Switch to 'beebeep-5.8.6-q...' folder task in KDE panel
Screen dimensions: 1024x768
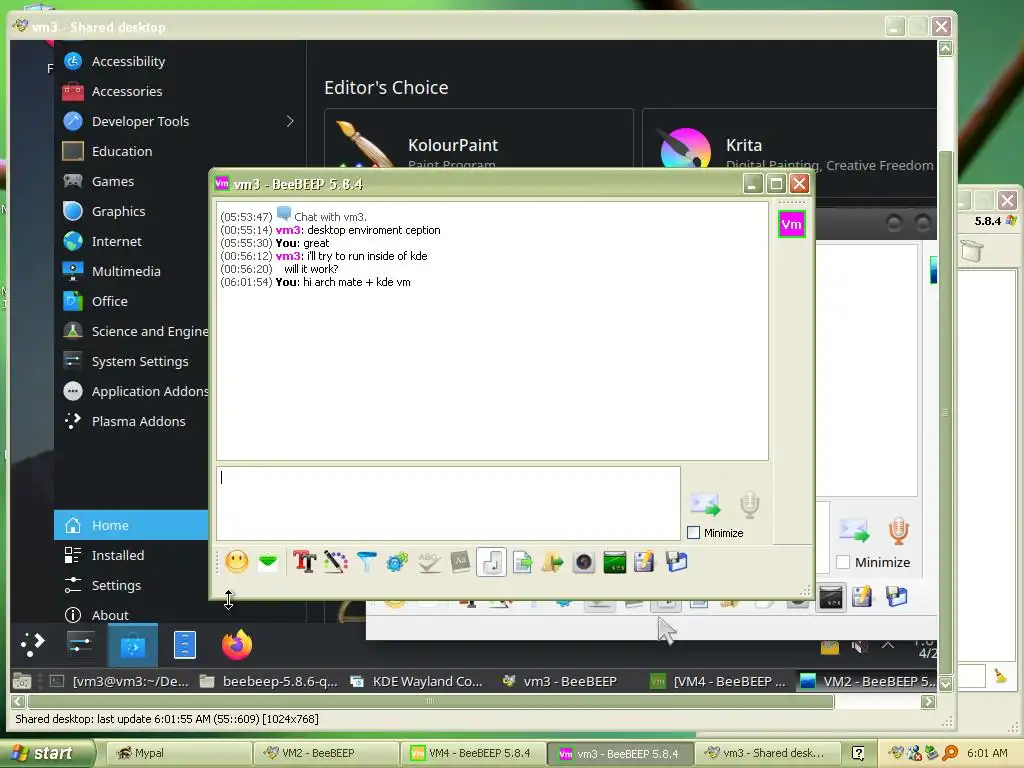click(269, 682)
